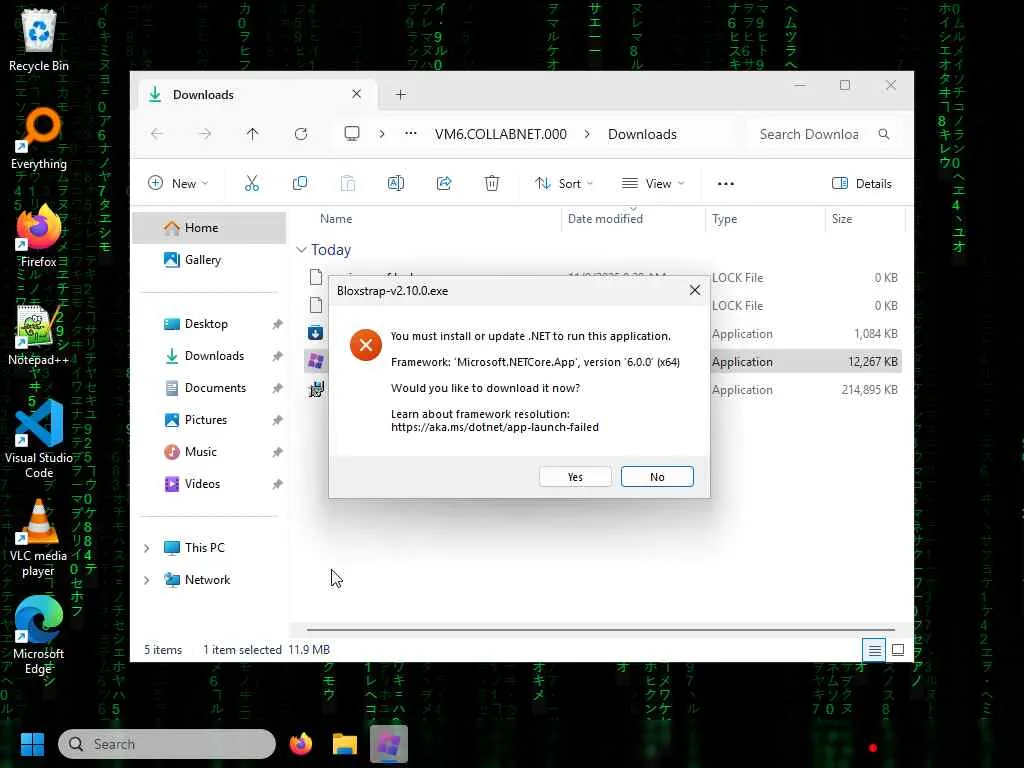1024x768 pixels.
Task: Click the Cut scissors icon
Action: [251, 184]
